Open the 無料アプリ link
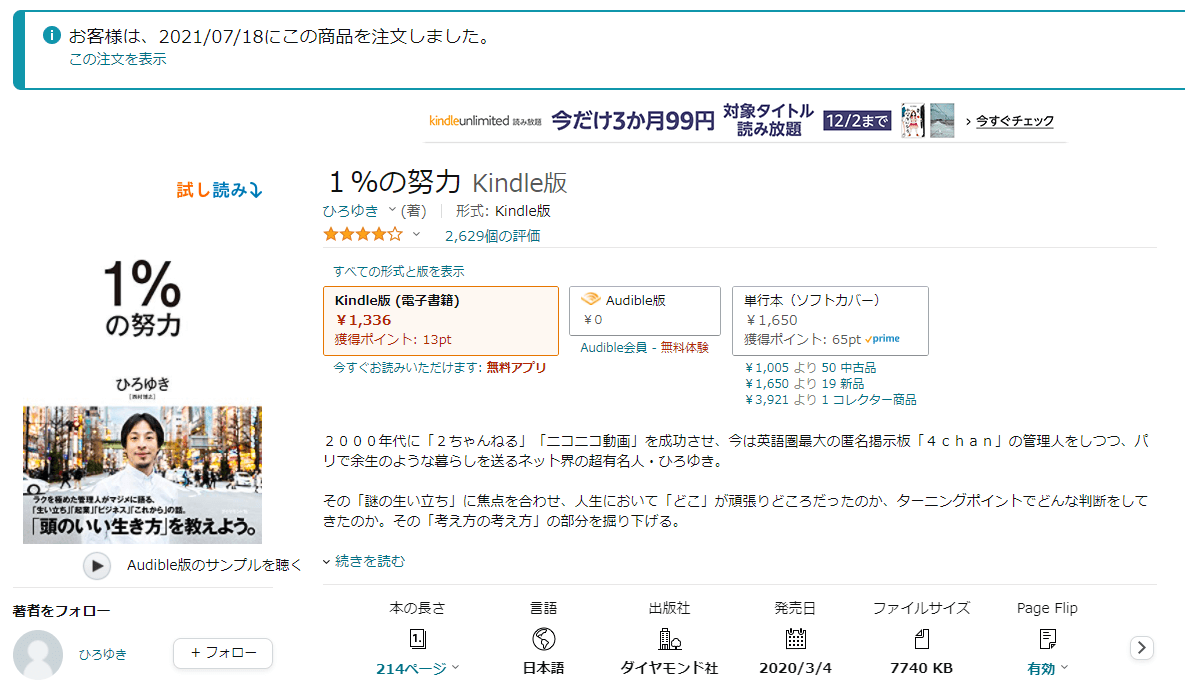This screenshot has width=1185, height=694. (516, 367)
